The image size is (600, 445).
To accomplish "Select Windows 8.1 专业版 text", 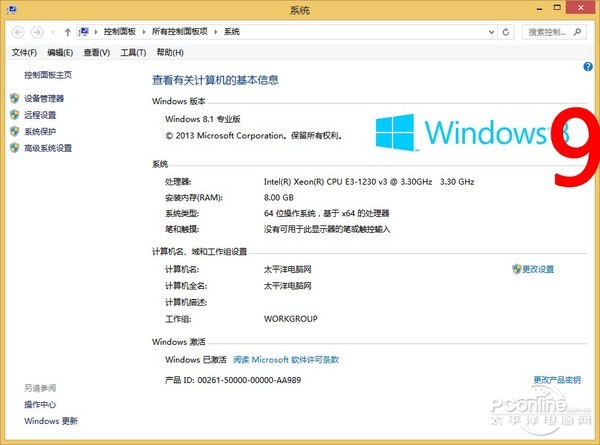I will 203,119.
